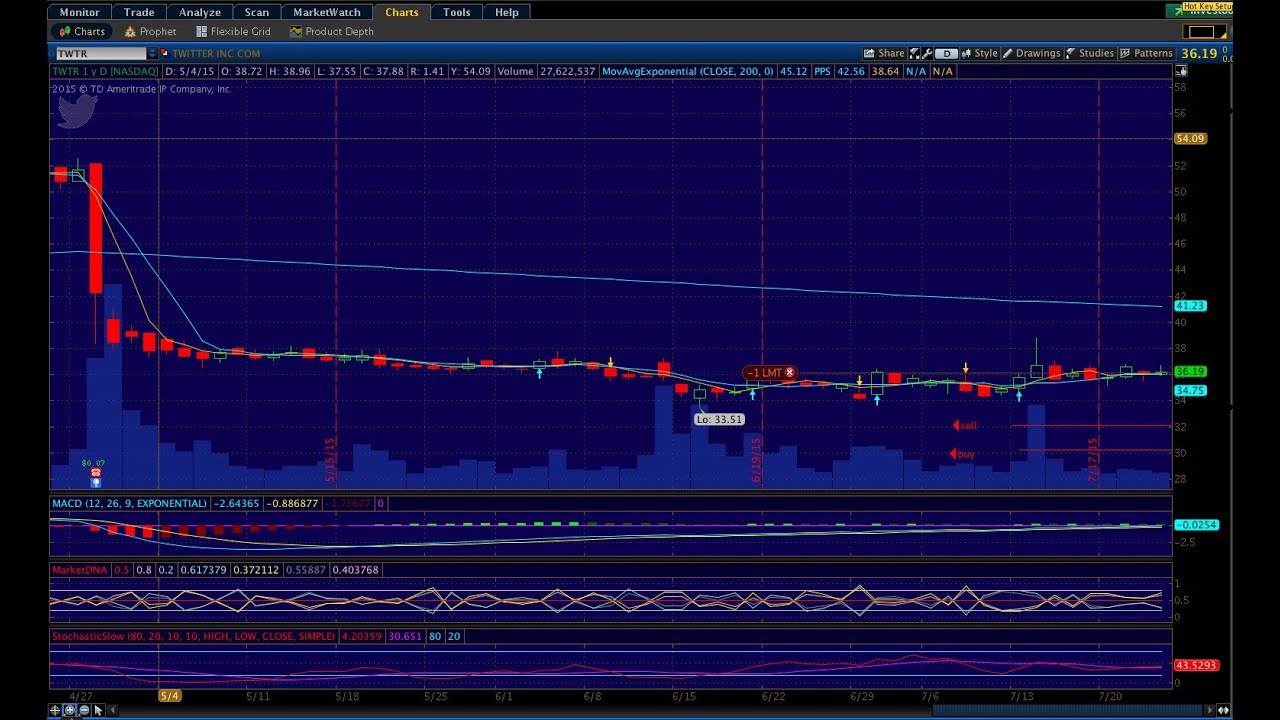The height and width of the screenshot is (720, 1280).
Task: Open chart settings wrench icon
Action: coord(928,53)
